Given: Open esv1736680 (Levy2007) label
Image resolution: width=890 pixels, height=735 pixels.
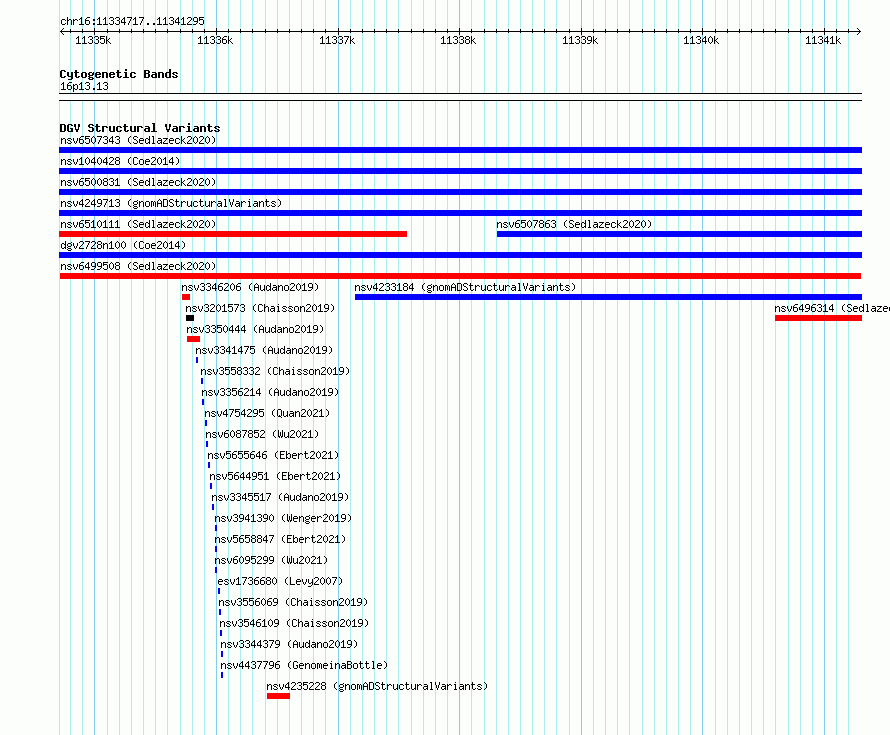Looking at the screenshot, I should [280, 581].
